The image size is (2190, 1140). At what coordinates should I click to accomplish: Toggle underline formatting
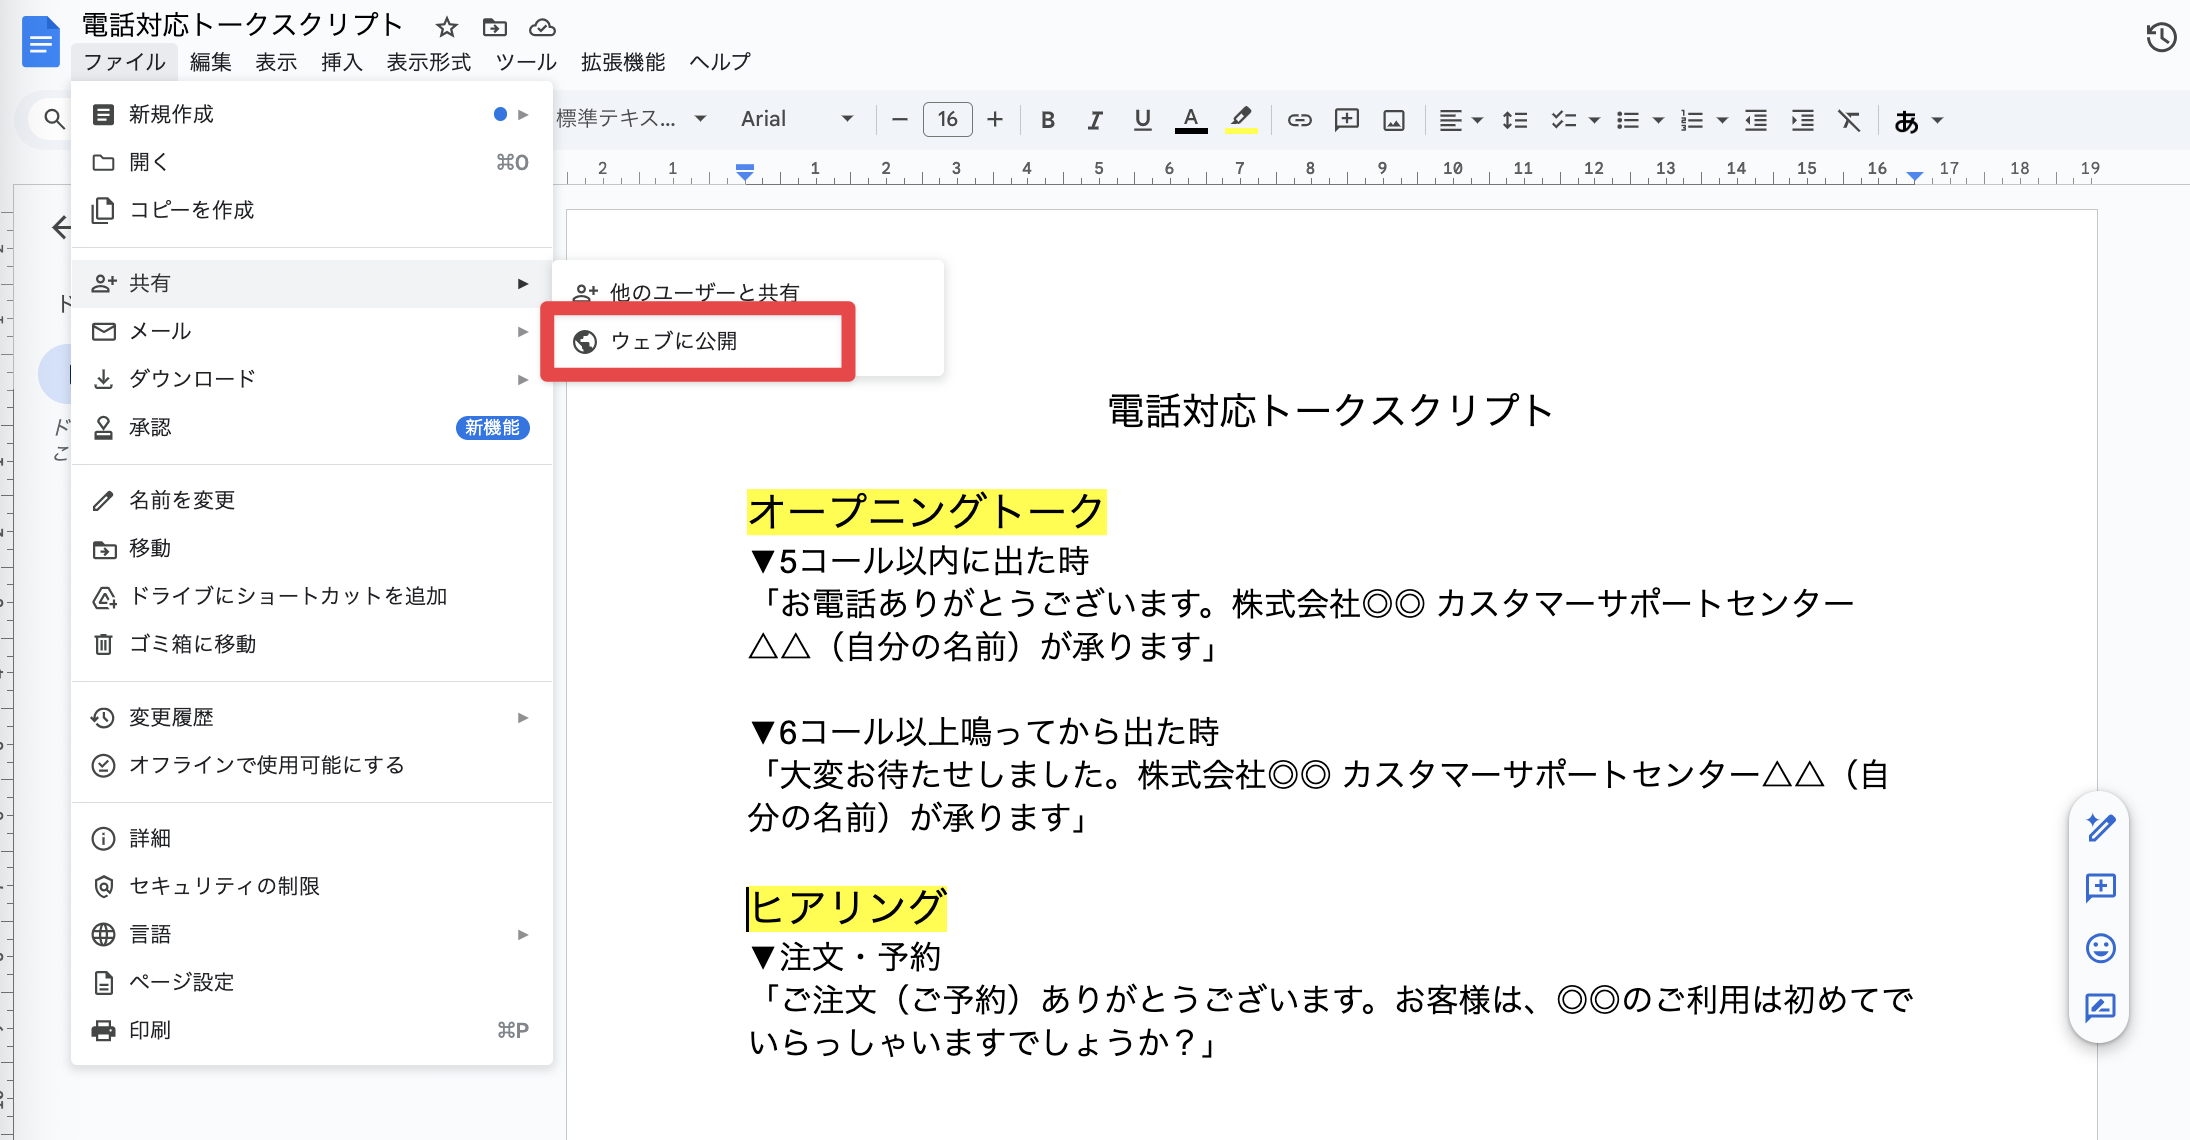(1142, 120)
